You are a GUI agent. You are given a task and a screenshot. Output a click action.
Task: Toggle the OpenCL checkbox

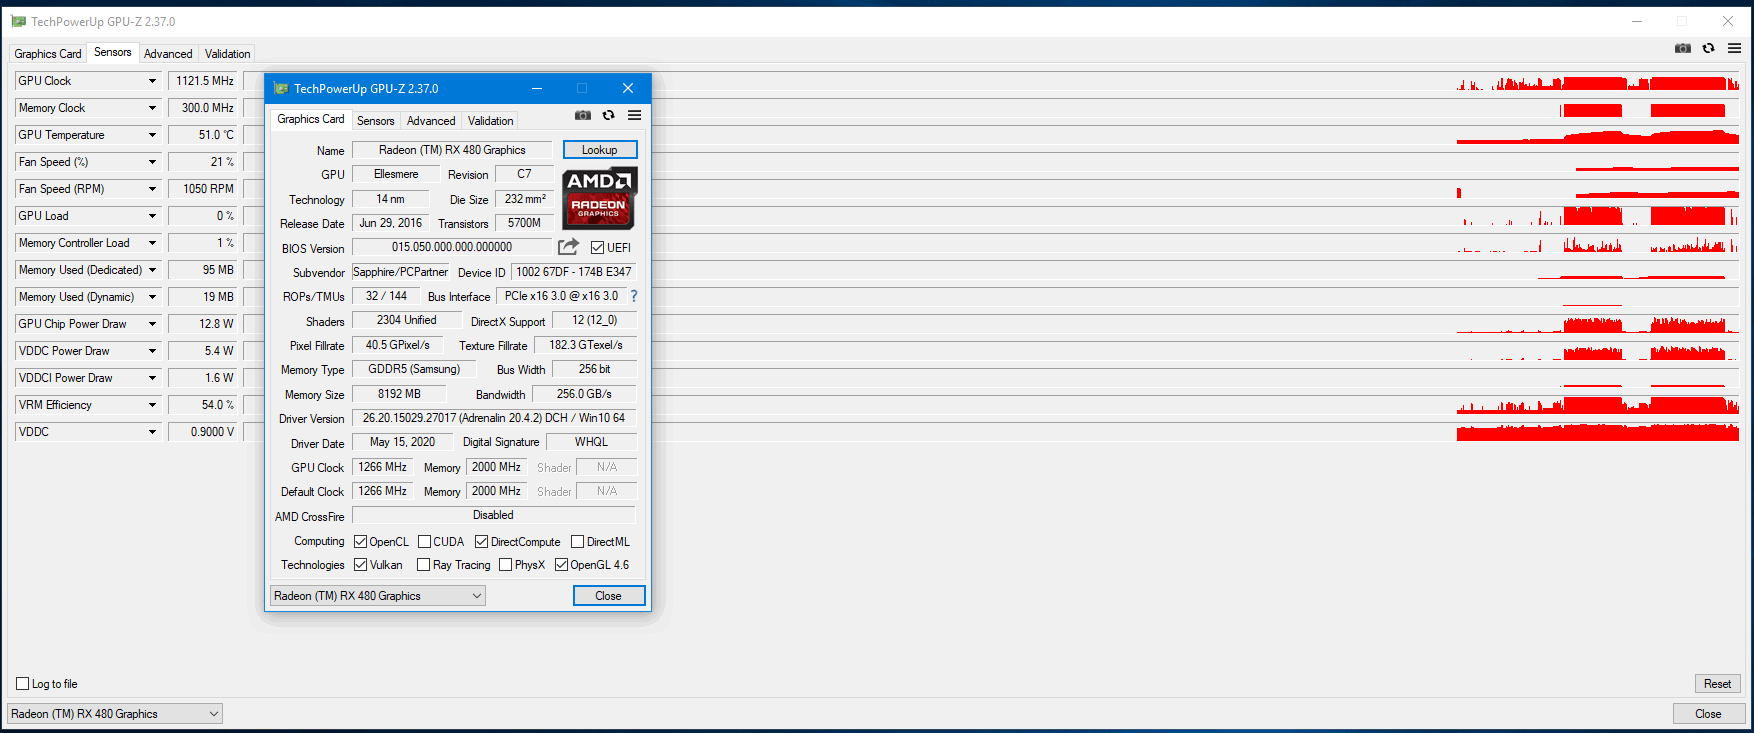click(x=361, y=541)
